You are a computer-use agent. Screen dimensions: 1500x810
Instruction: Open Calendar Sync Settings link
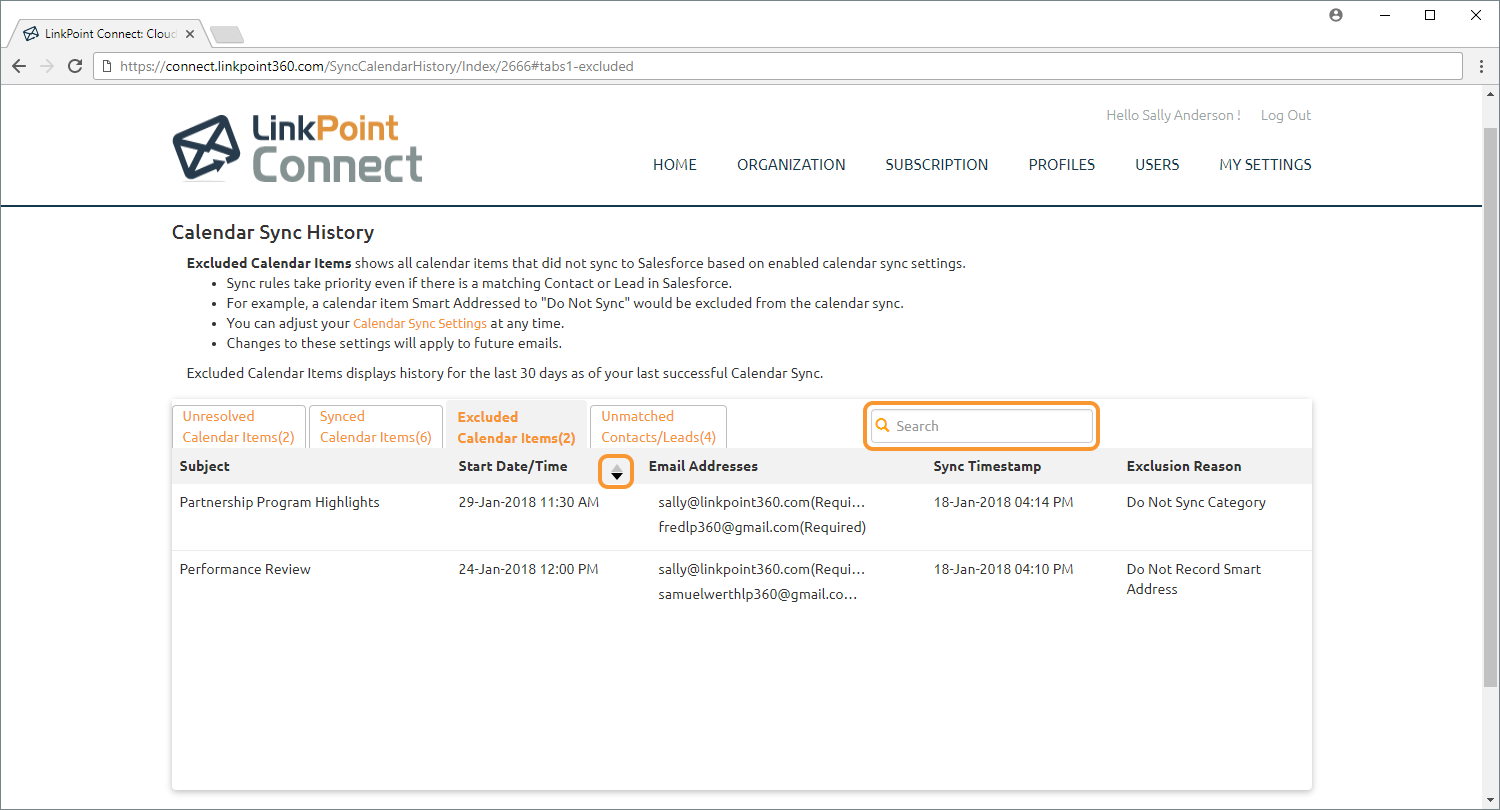[420, 324]
